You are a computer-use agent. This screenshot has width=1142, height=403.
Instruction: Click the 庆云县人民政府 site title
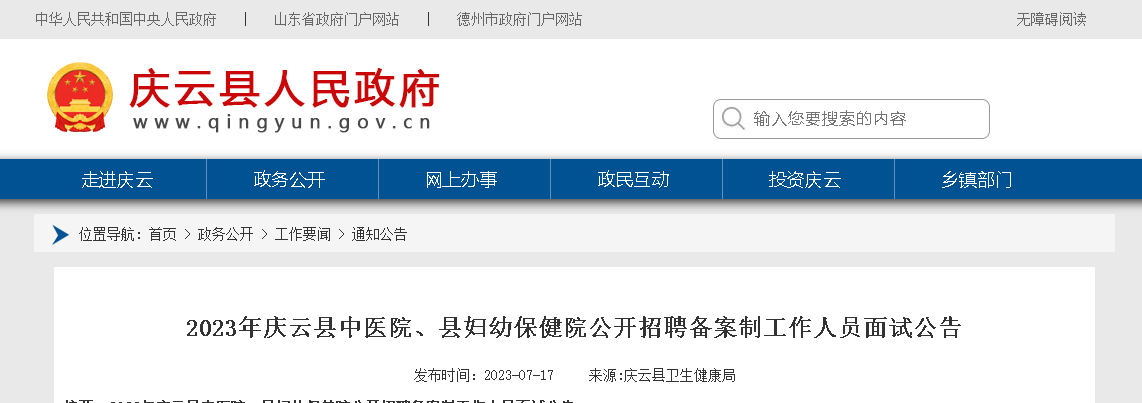click(284, 90)
